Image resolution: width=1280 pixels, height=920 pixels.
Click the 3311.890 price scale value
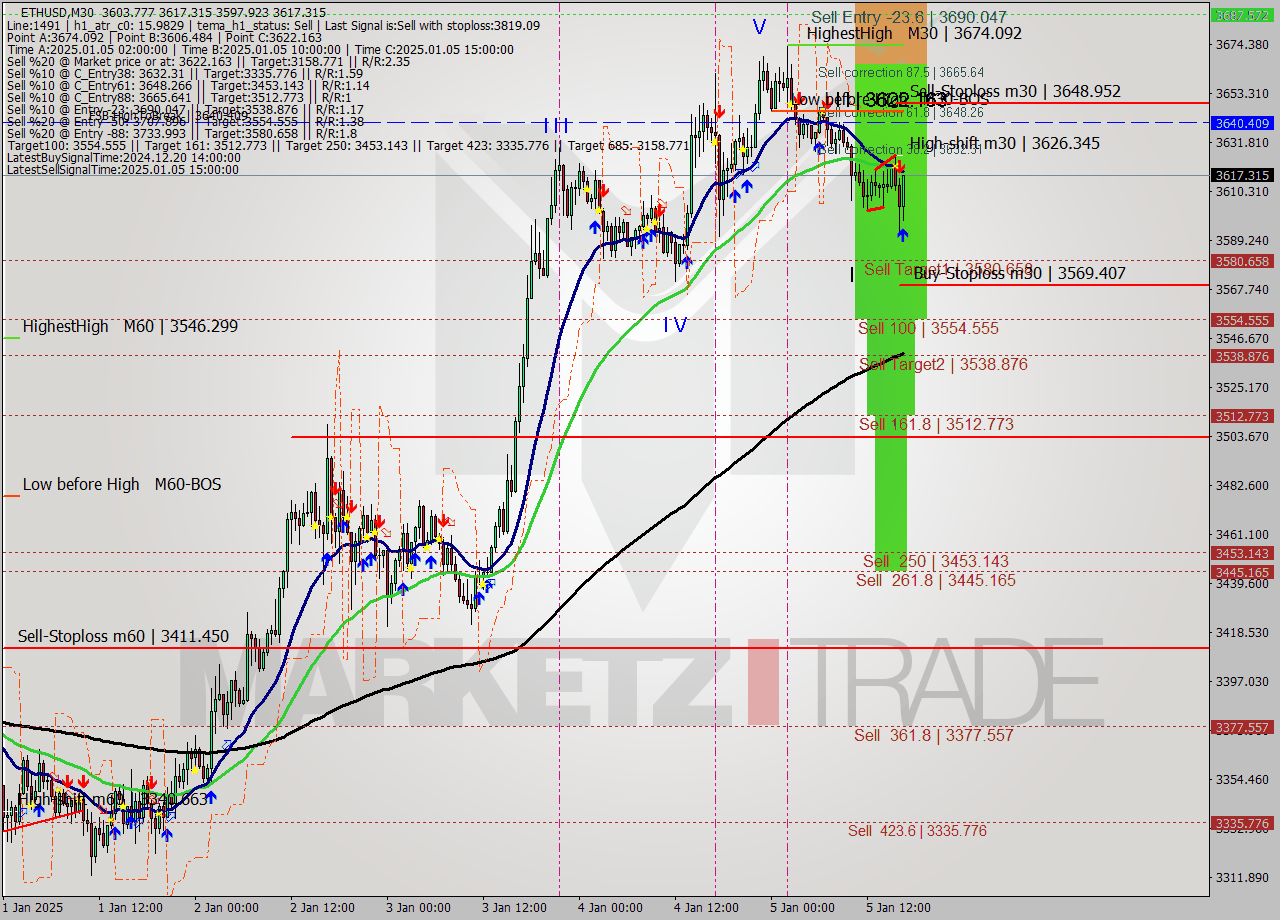pos(1242,877)
